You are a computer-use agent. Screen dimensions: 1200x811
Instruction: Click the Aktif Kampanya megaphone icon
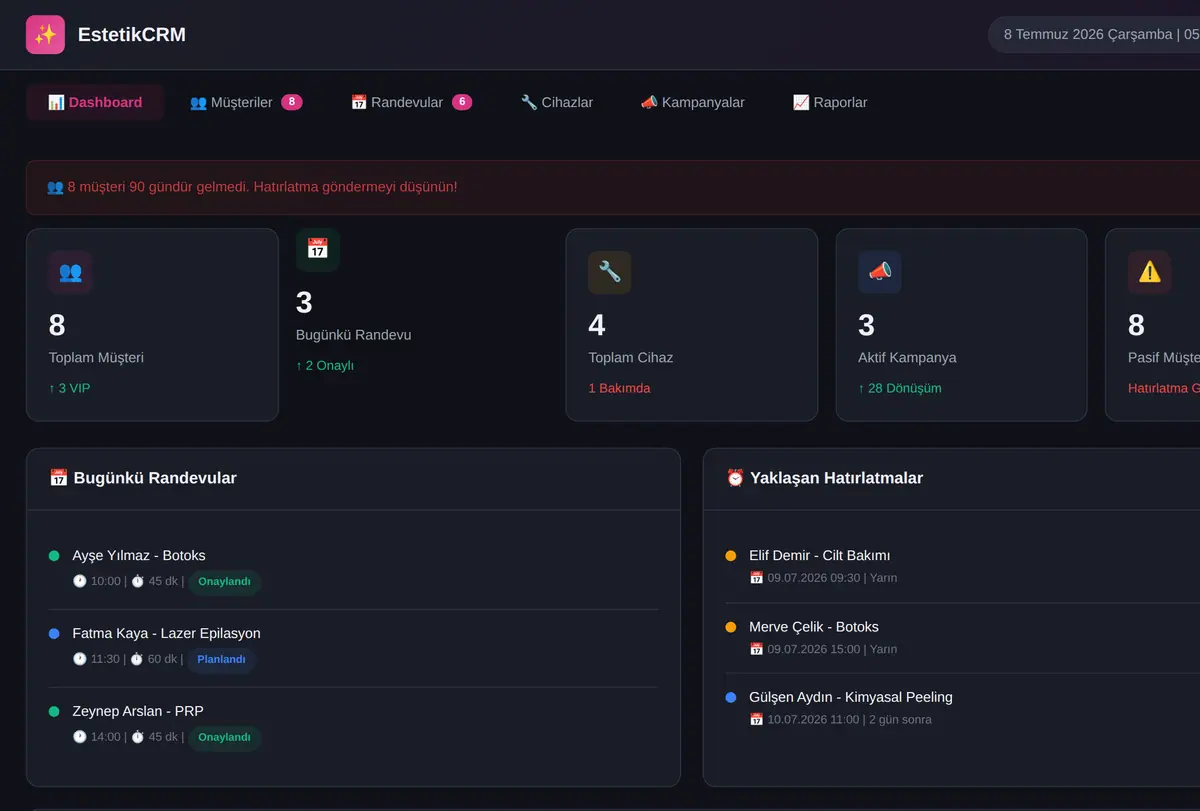(880, 272)
